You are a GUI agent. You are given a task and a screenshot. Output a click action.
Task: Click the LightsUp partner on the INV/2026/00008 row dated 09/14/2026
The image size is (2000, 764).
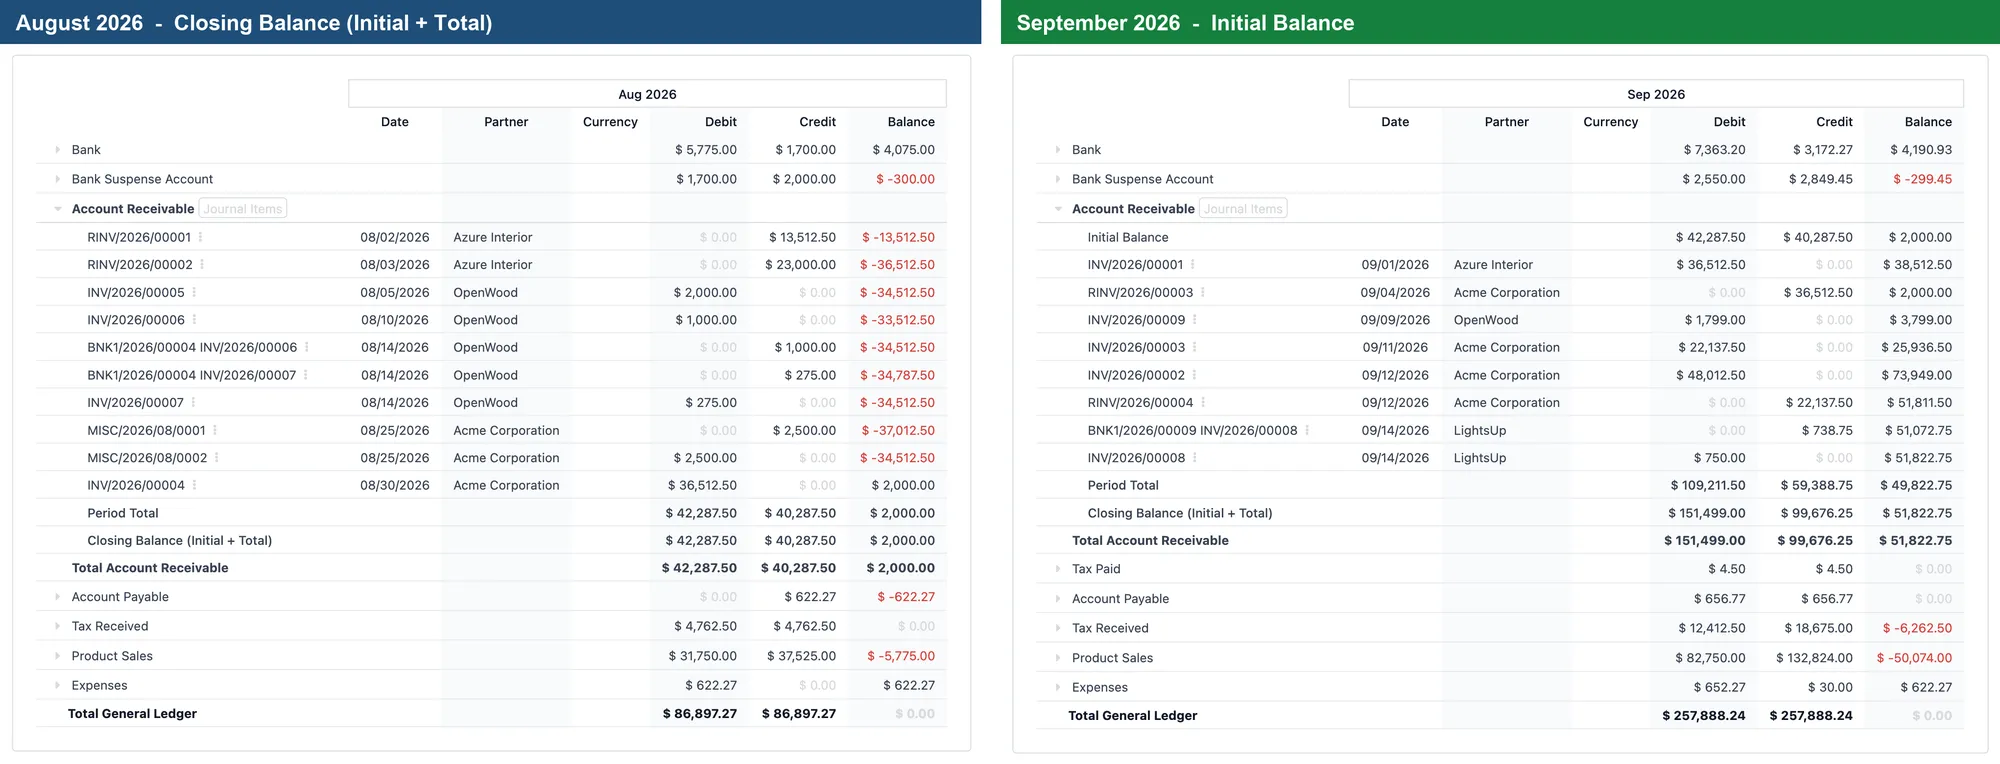click(x=1480, y=458)
